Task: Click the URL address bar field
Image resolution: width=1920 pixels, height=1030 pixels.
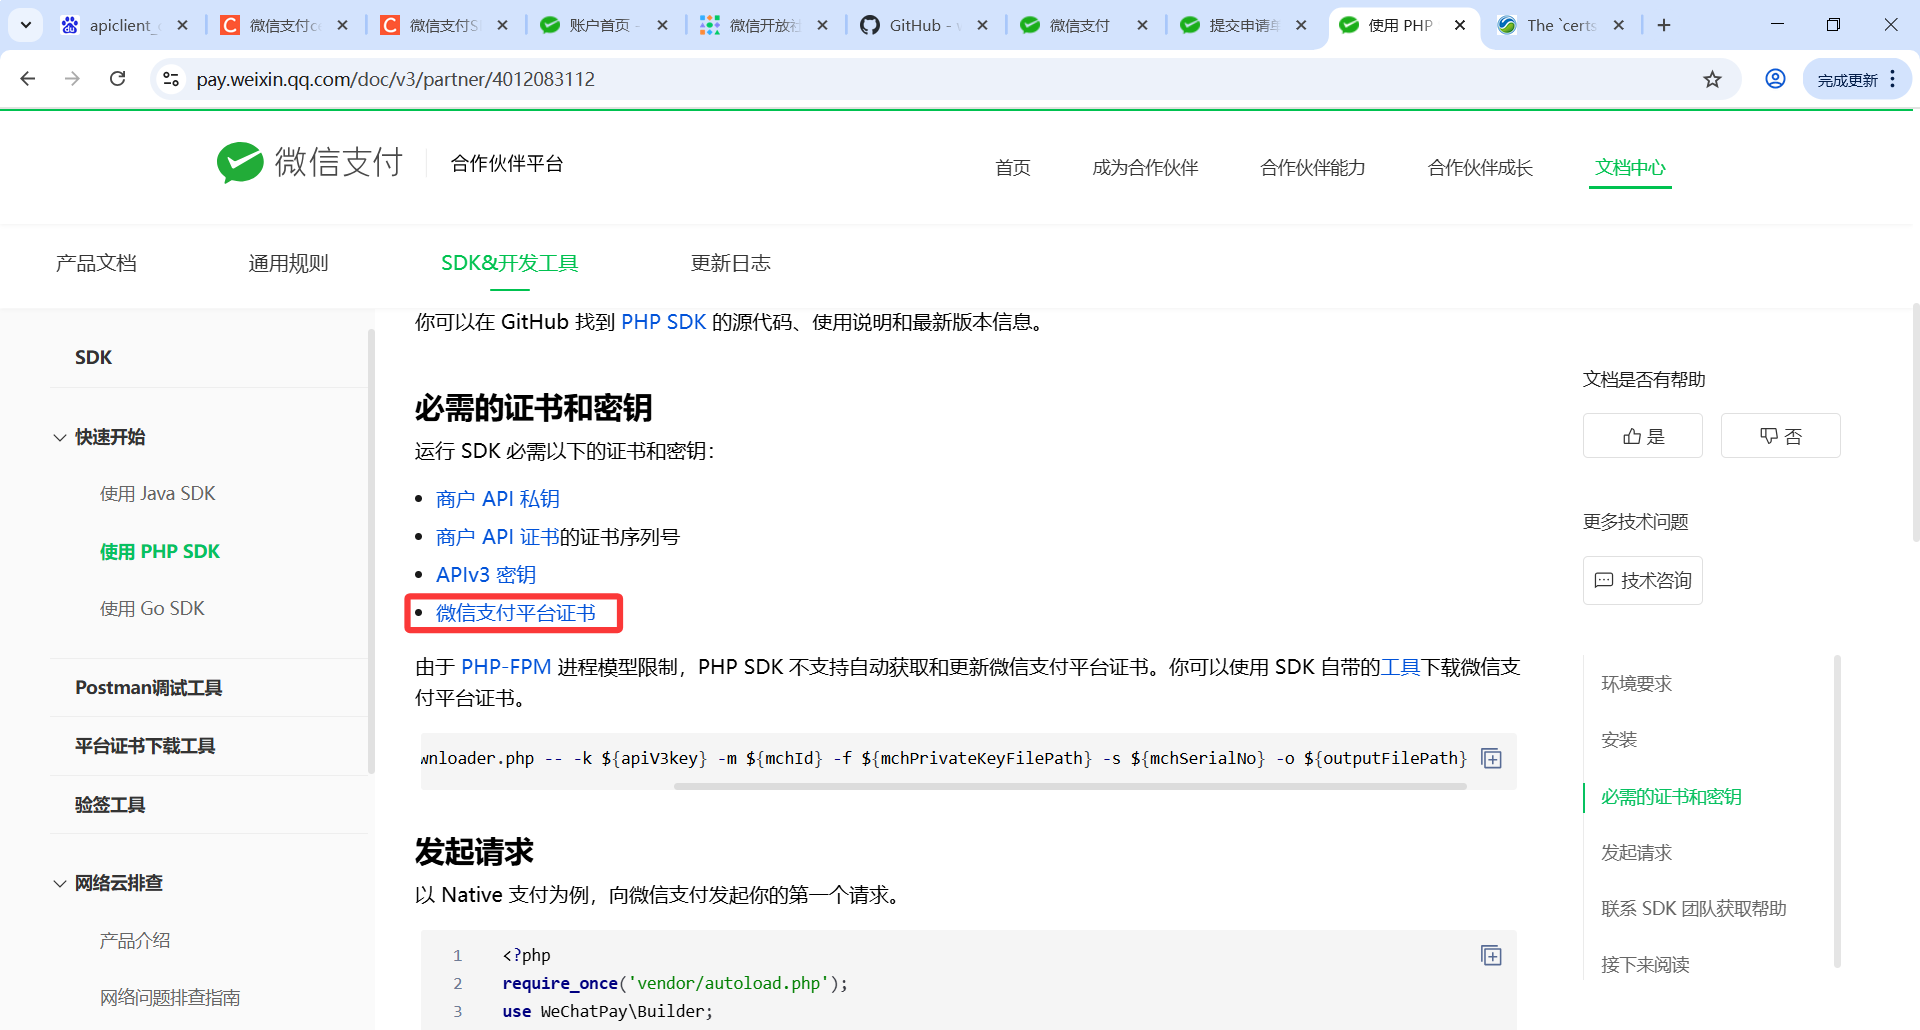Action: [x=940, y=79]
